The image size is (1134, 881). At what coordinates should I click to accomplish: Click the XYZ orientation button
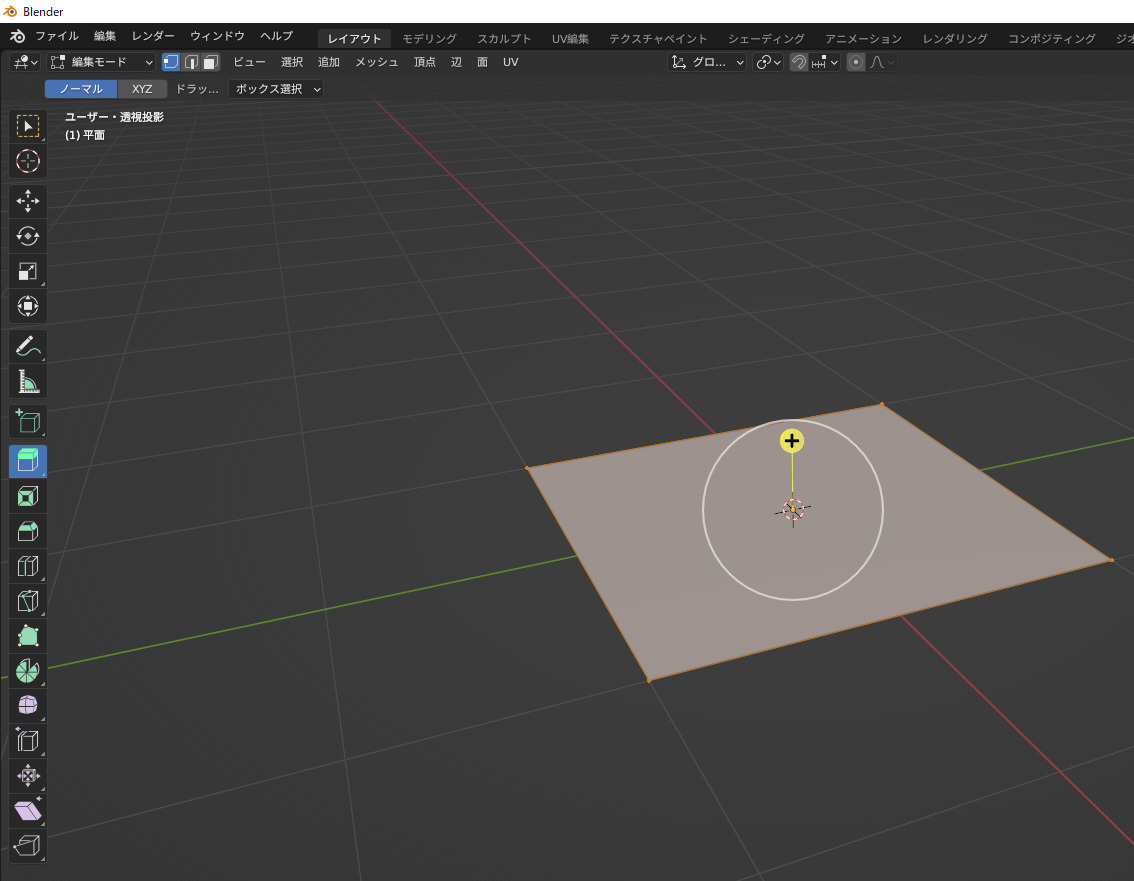pos(142,89)
